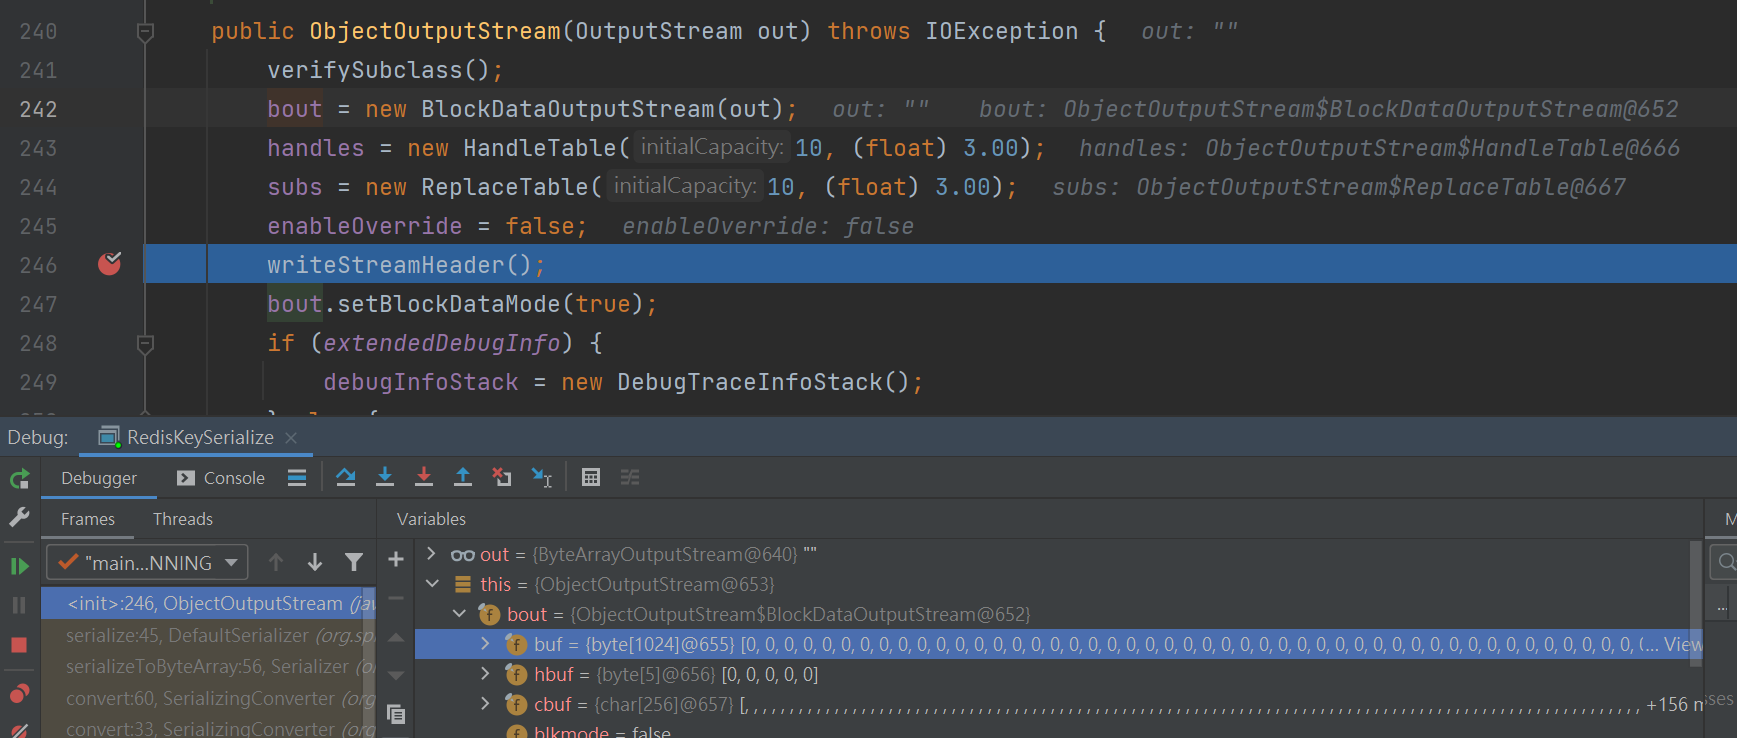The height and width of the screenshot is (738, 1737).
Task: Click the remove watch minus icon
Action: (x=396, y=598)
